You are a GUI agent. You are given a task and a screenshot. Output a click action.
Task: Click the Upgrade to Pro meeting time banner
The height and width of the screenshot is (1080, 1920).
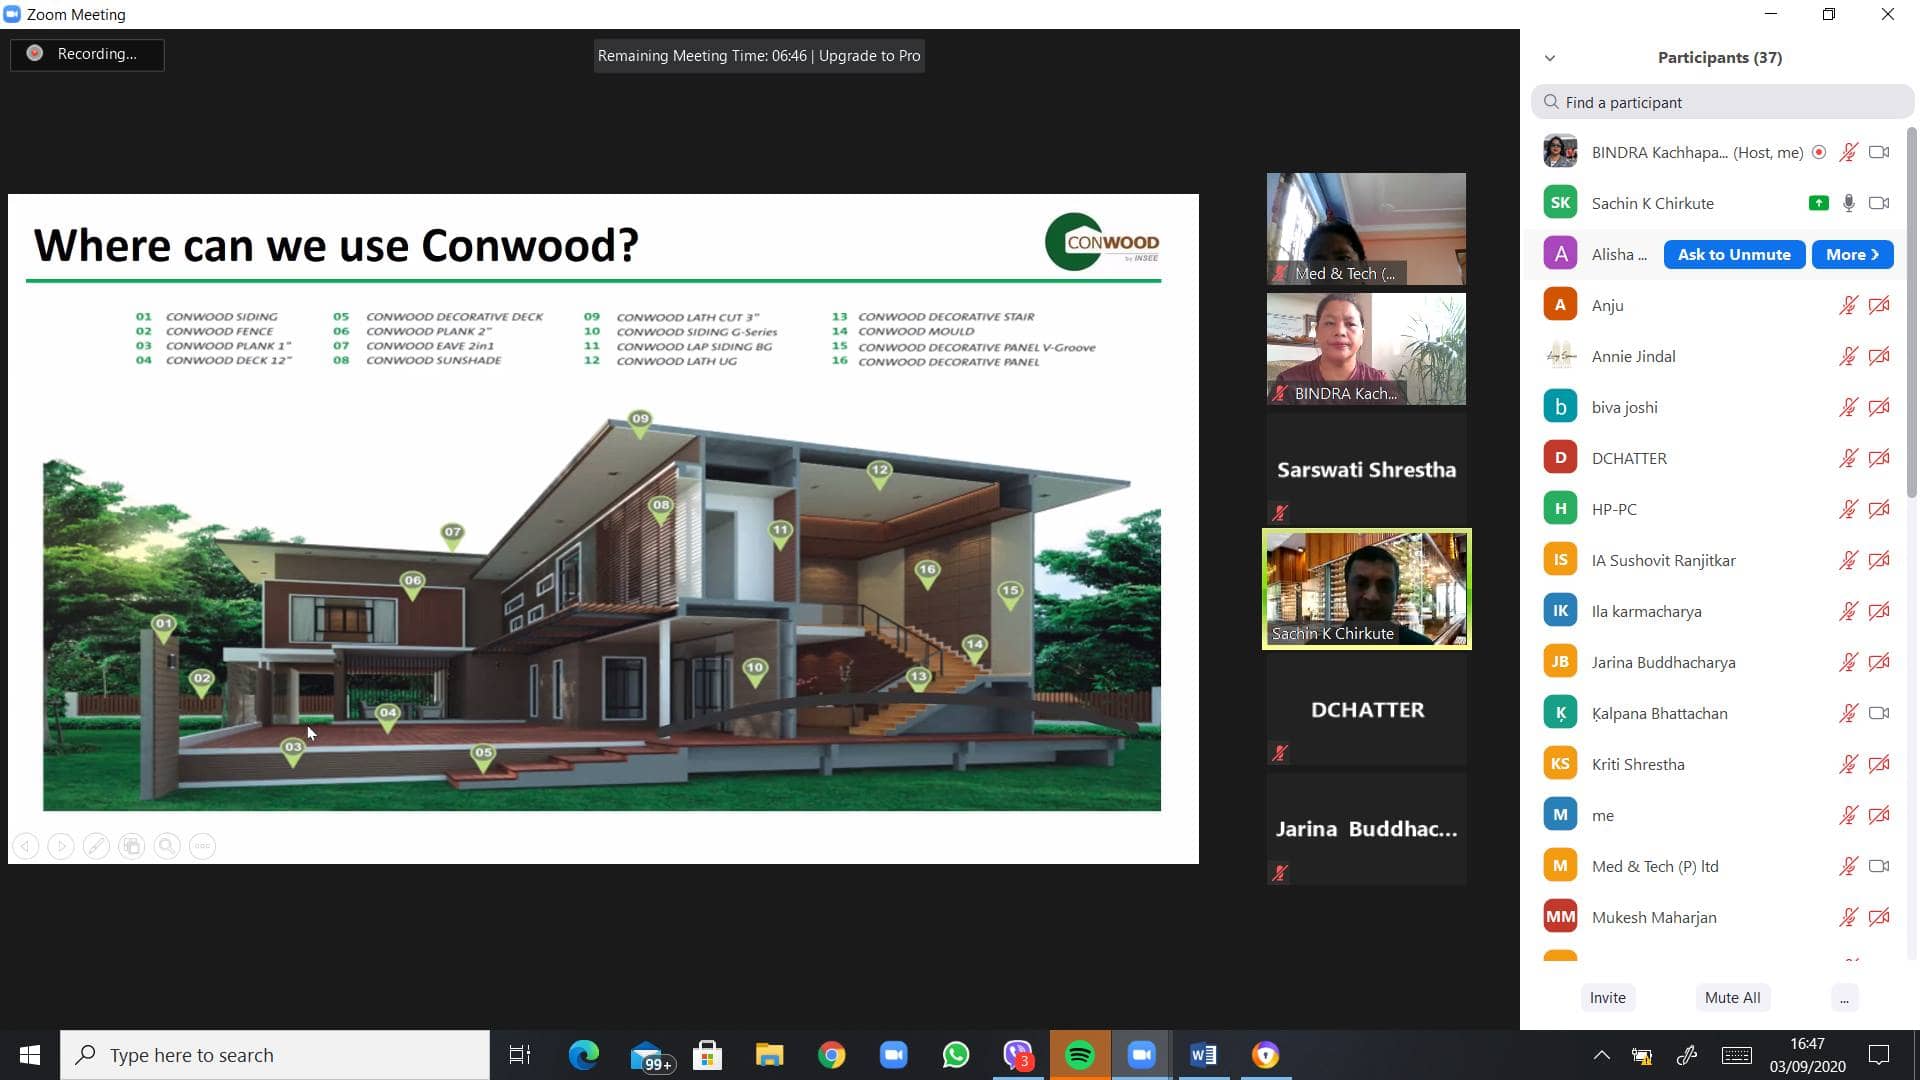[x=759, y=56]
